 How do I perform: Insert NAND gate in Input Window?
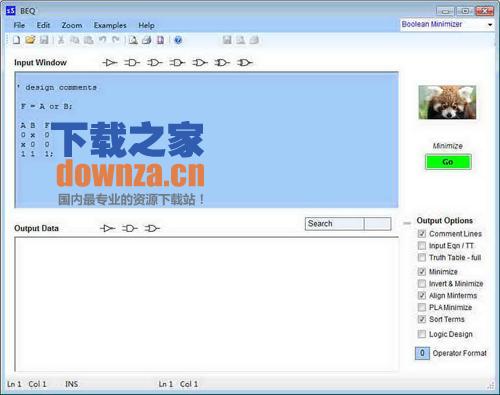pyautogui.click(x=177, y=63)
